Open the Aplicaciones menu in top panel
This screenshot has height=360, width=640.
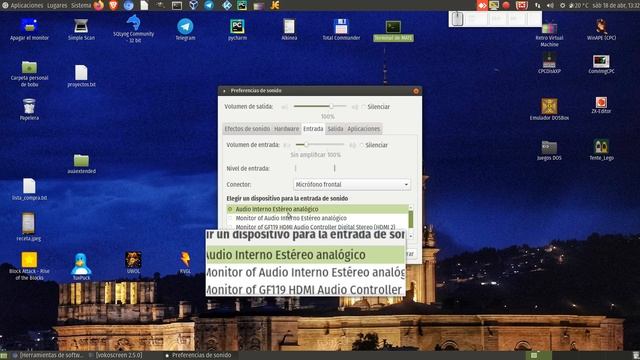point(23,5)
